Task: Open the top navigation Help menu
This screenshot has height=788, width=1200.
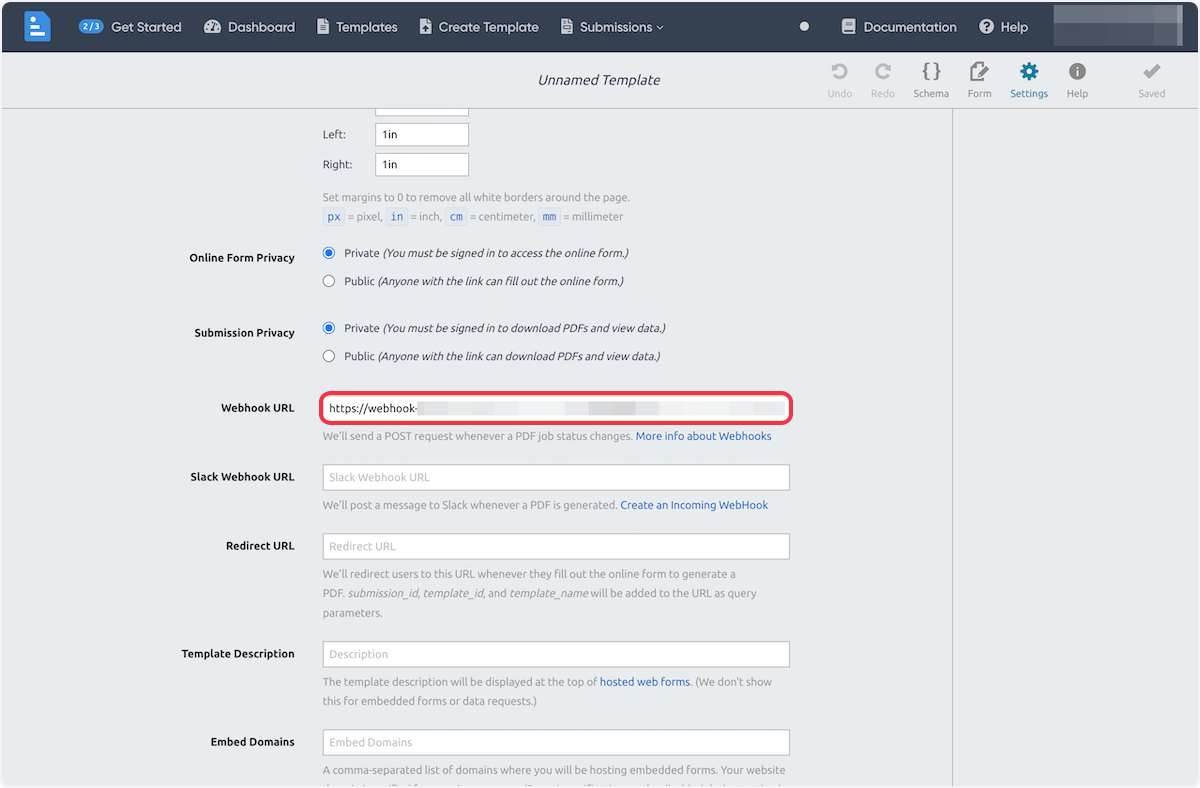Action: pos(1003,27)
